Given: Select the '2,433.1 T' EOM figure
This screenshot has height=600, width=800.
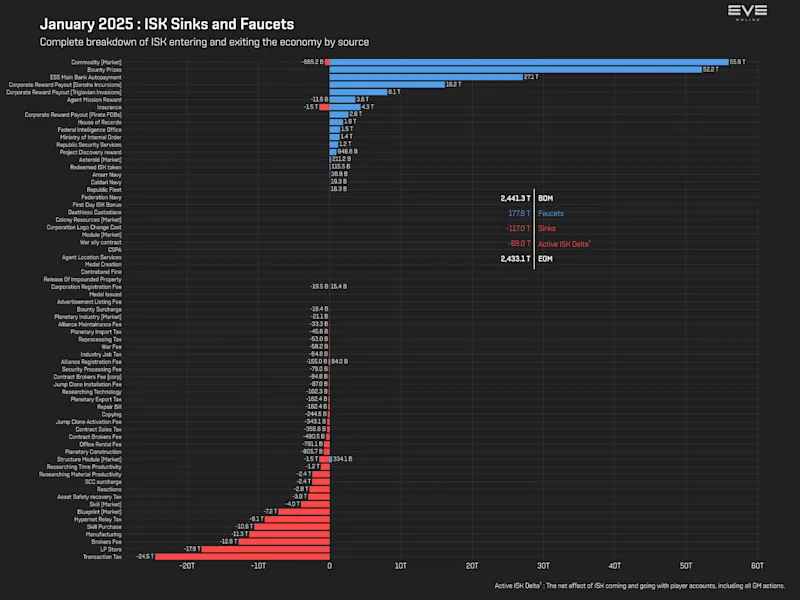Looking at the screenshot, I should click(x=515, y=259).
